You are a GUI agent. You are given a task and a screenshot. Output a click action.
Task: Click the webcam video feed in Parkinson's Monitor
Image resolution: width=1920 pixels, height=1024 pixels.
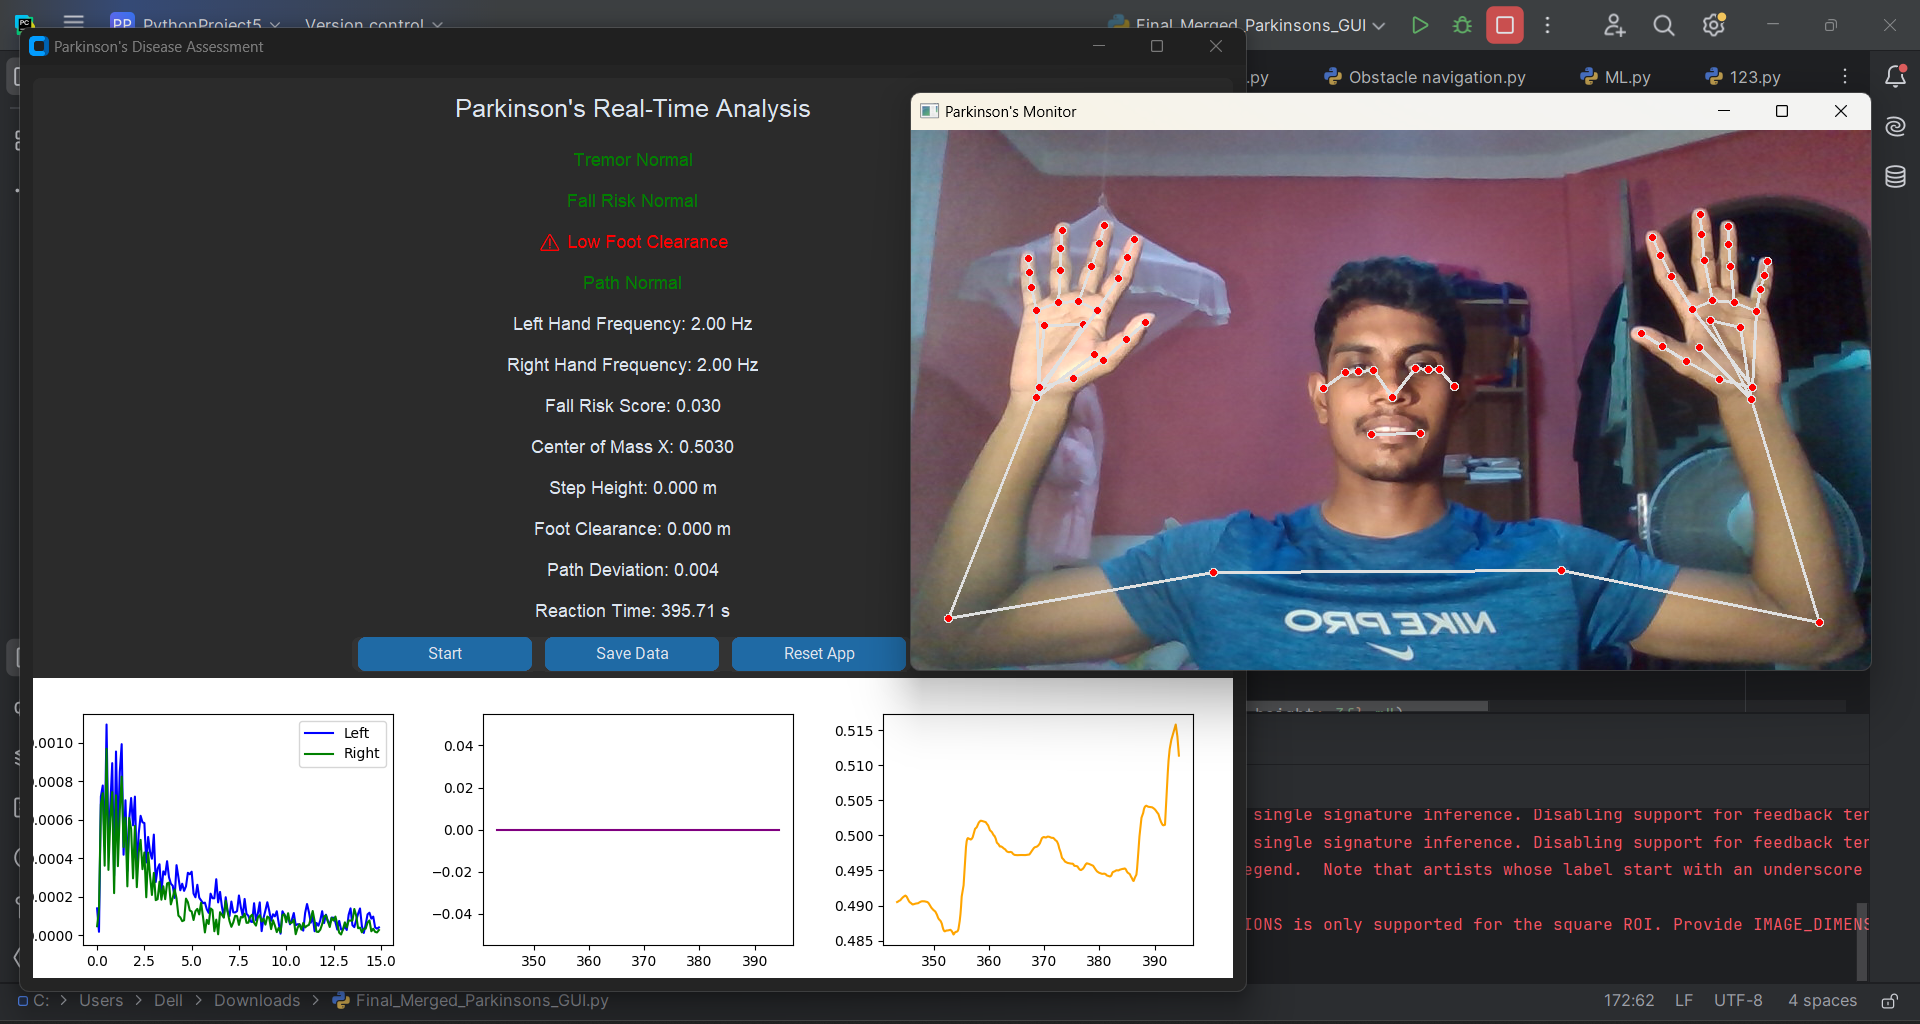(1390, 400)
